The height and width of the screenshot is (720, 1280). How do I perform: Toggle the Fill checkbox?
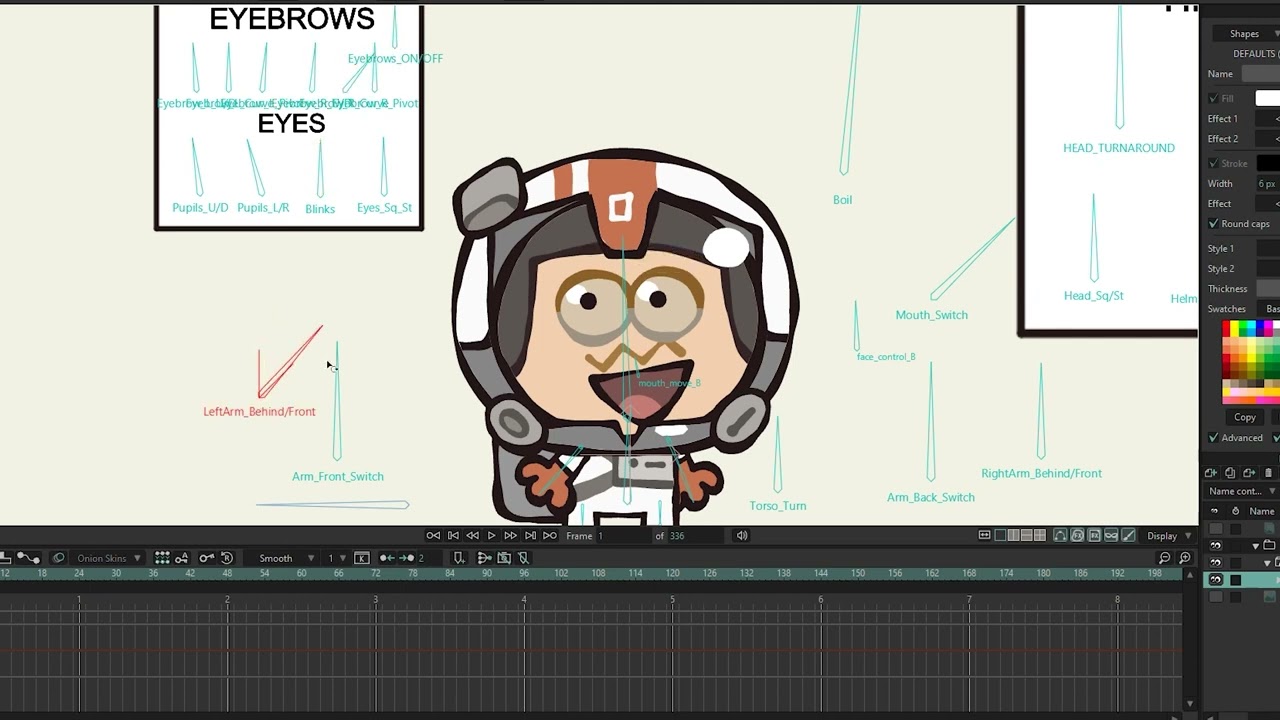(x=1213, y=98)
